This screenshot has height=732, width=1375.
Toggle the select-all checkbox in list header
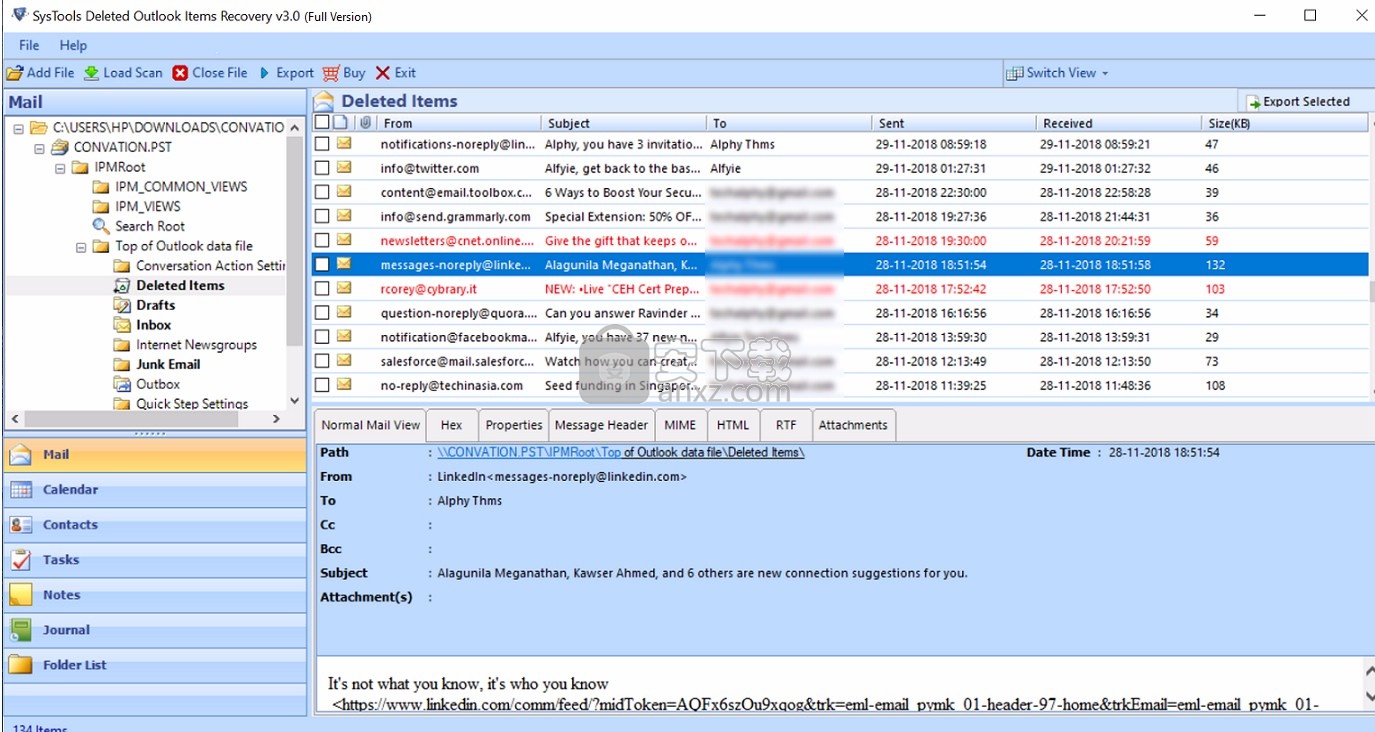pos(322,123)
